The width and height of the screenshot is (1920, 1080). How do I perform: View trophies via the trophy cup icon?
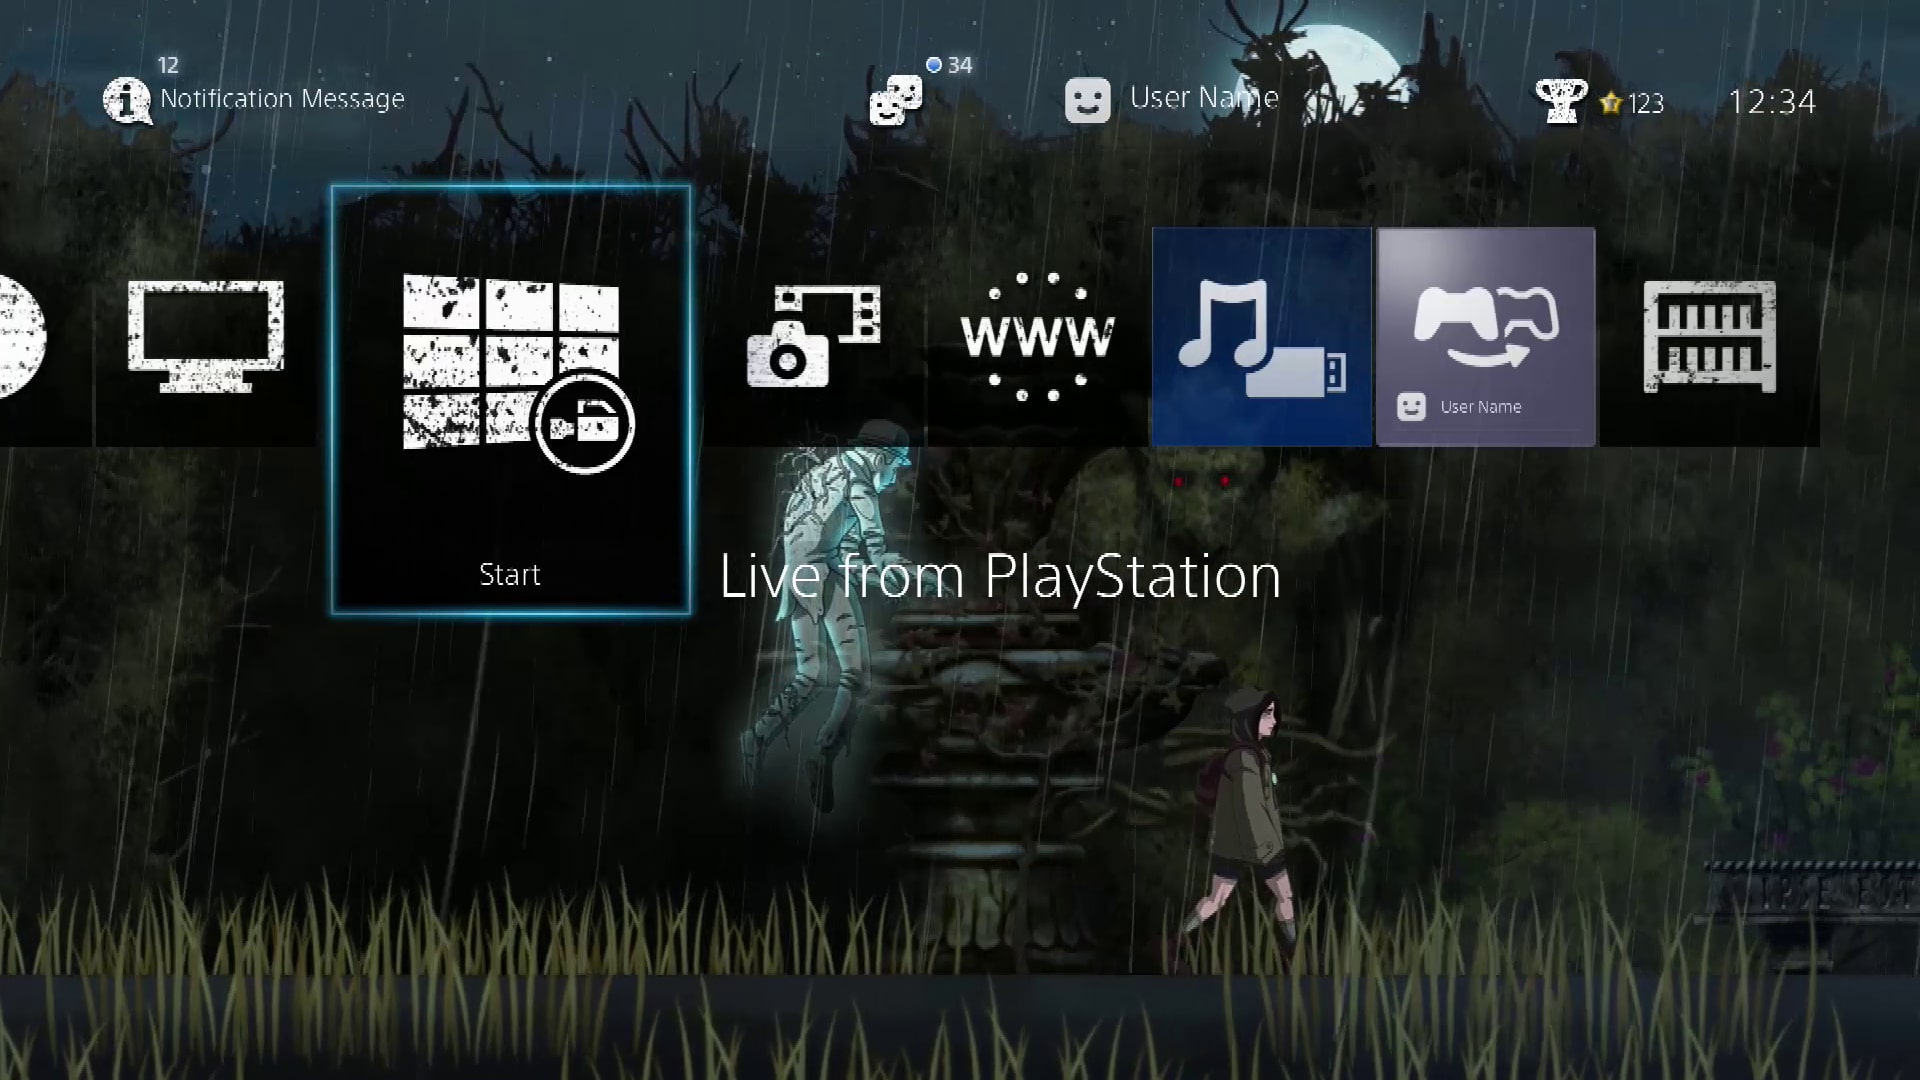pyautogui.click(x=1561, y=100)
